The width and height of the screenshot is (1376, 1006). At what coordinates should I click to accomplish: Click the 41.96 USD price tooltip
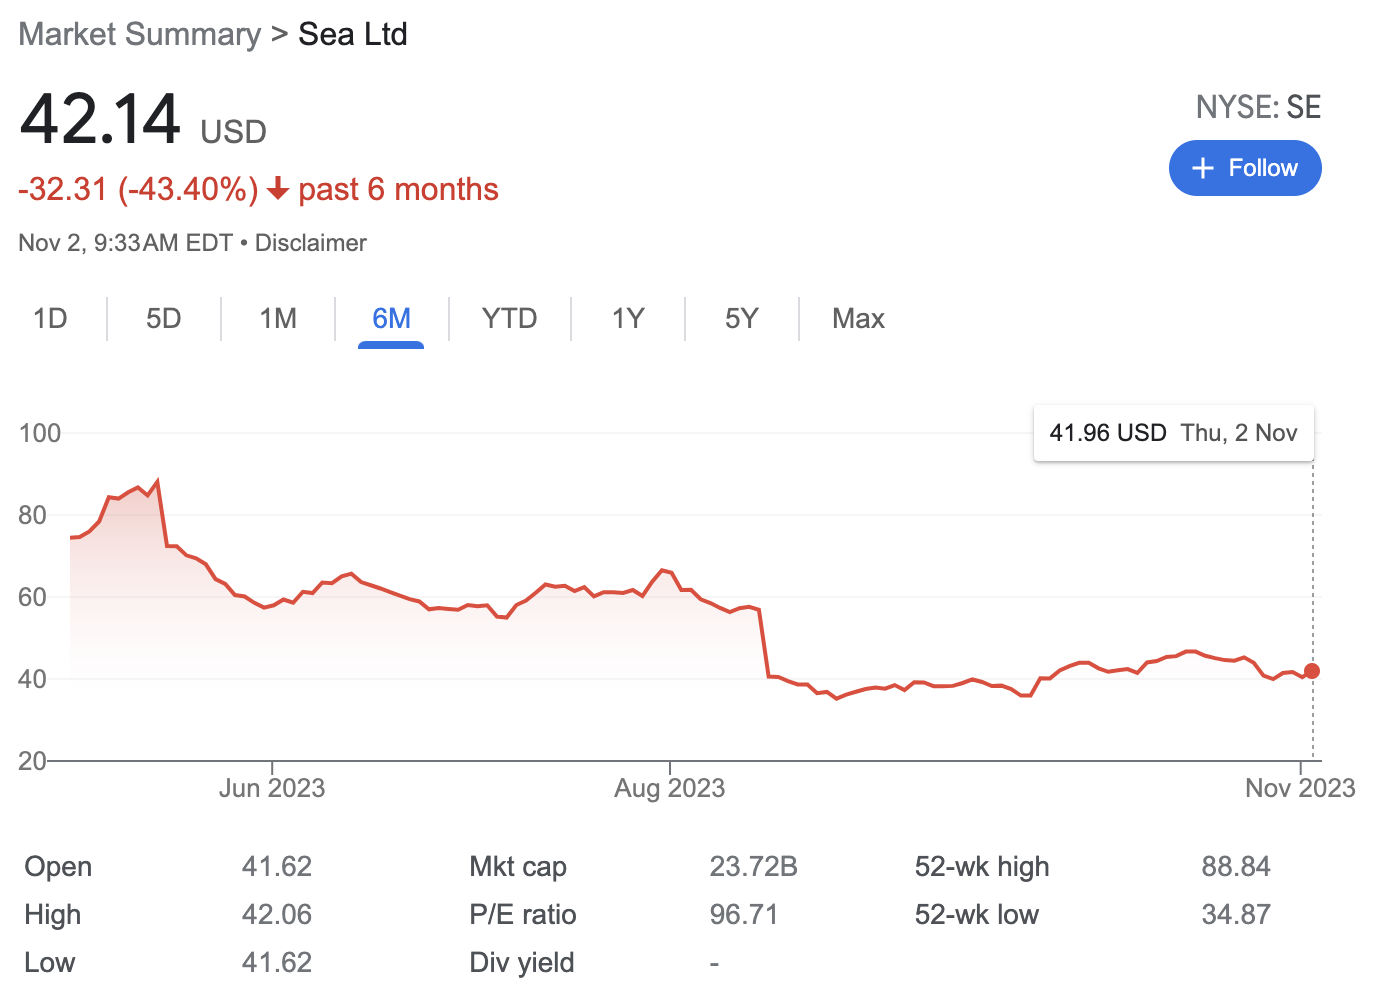tap(1173, 433)
